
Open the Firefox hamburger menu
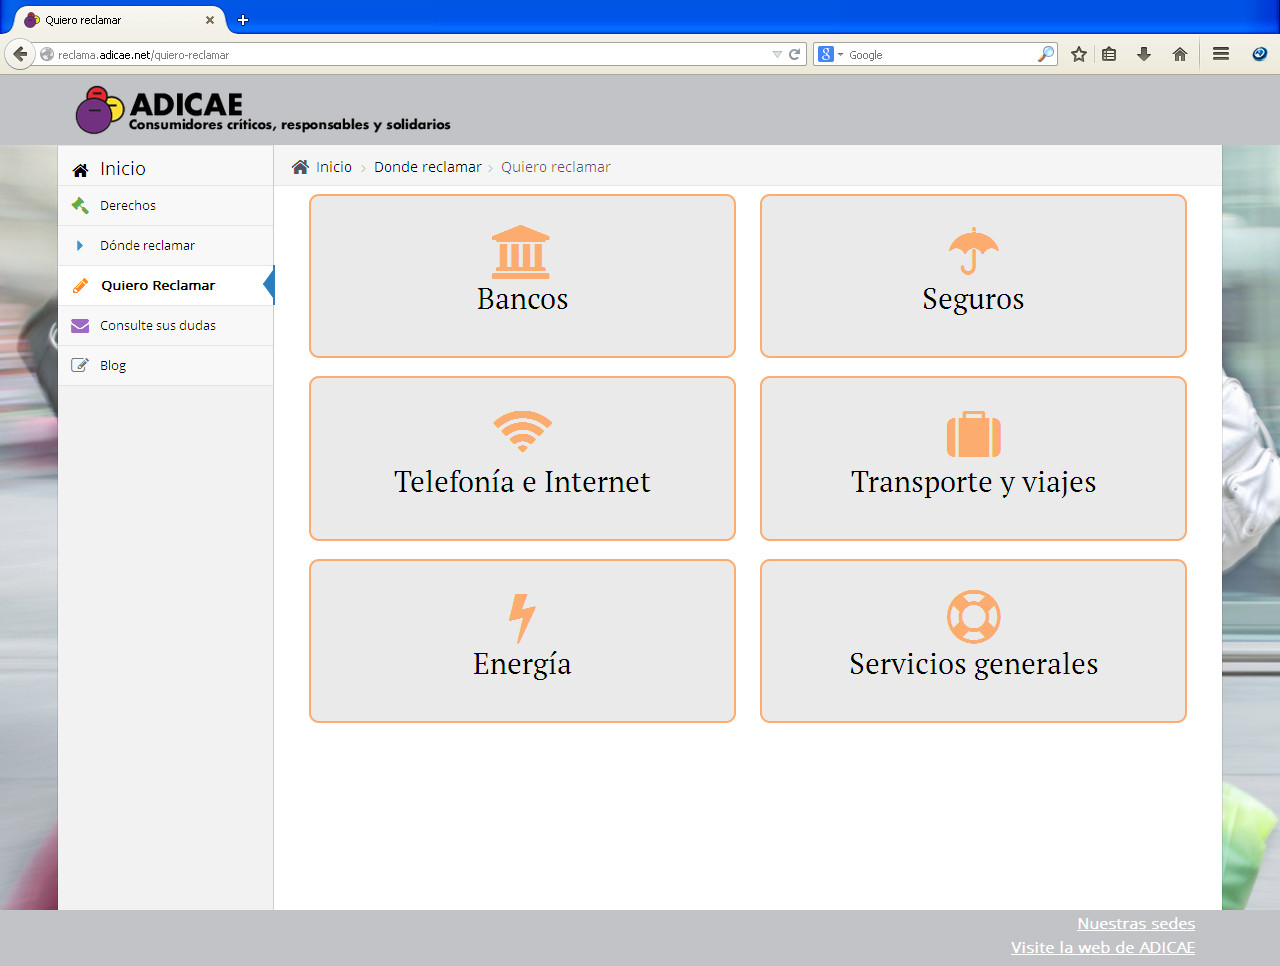pos(1221,54)
